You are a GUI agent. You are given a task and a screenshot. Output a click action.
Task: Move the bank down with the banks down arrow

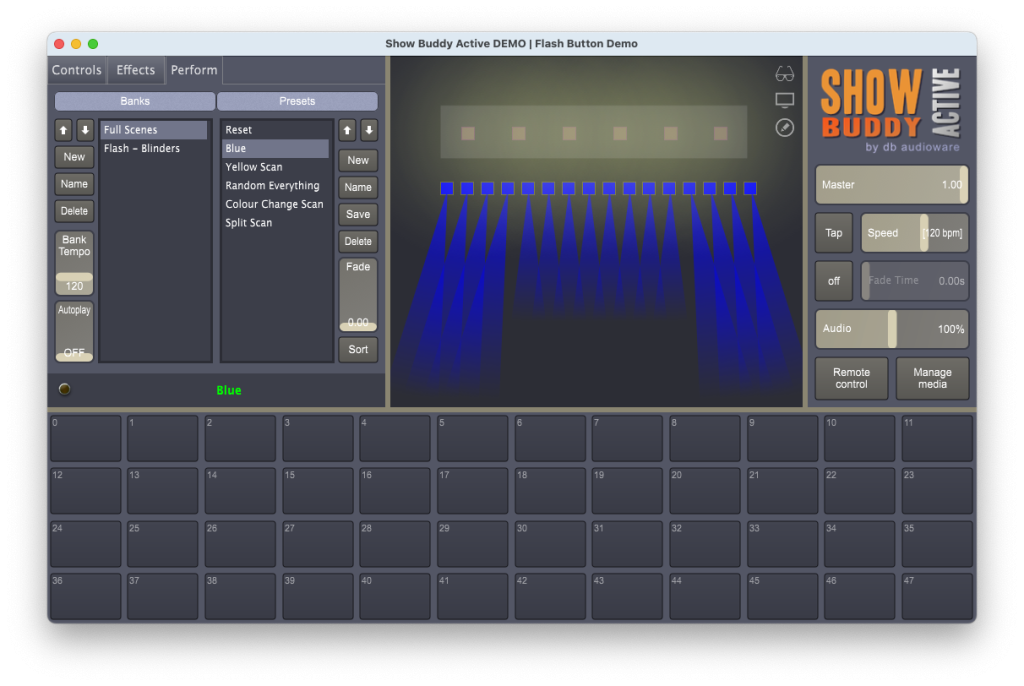(85, 130)
